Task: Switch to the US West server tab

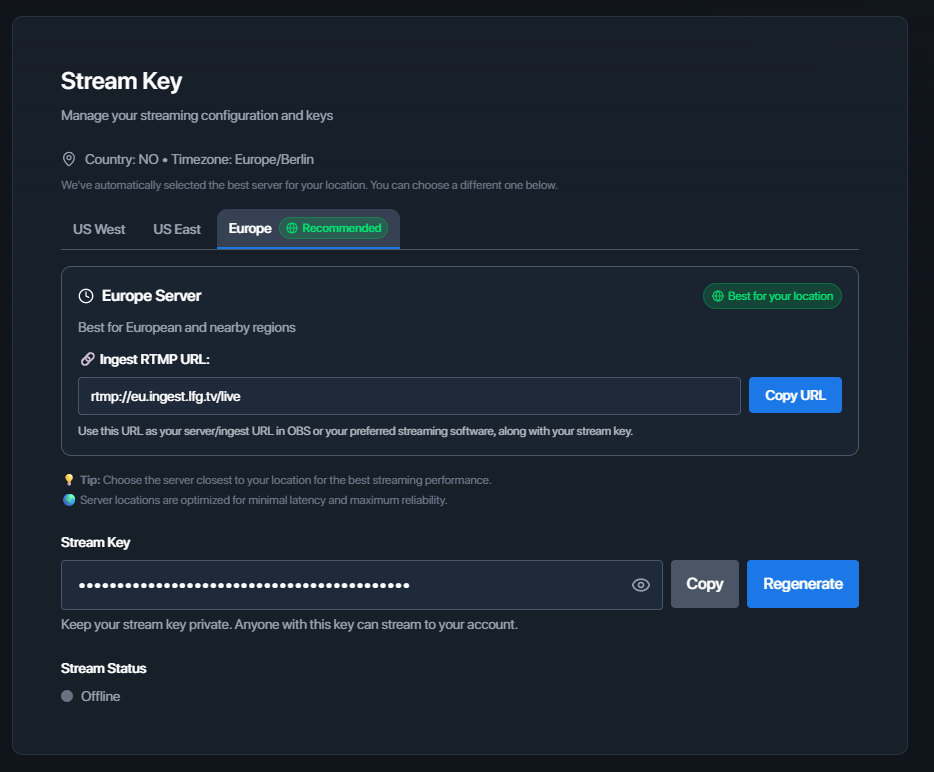Action: click(x=99, y=229)
